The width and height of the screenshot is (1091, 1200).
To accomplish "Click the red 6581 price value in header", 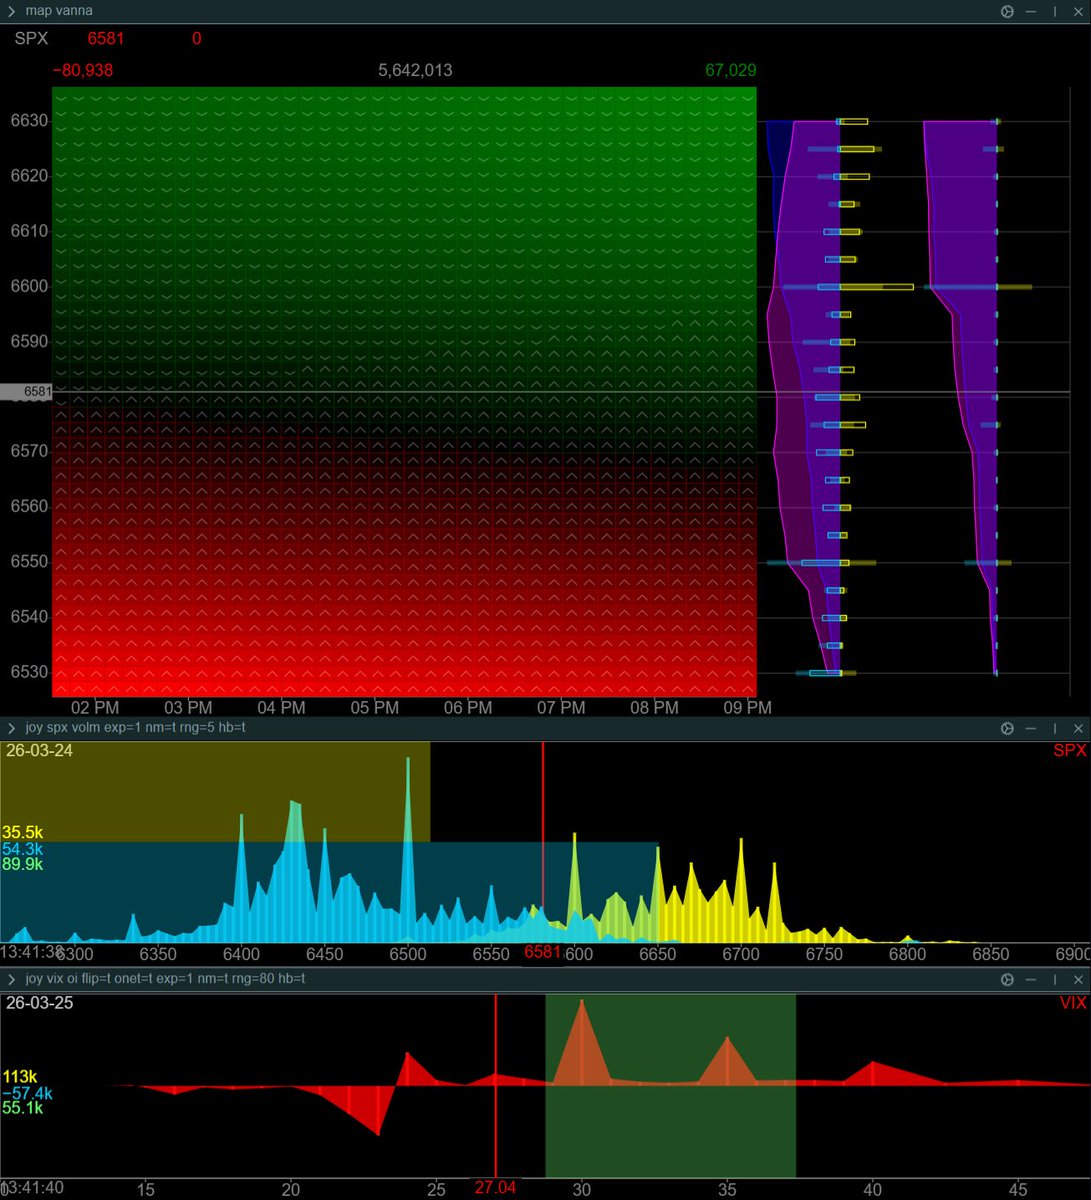I will point(106,39).
